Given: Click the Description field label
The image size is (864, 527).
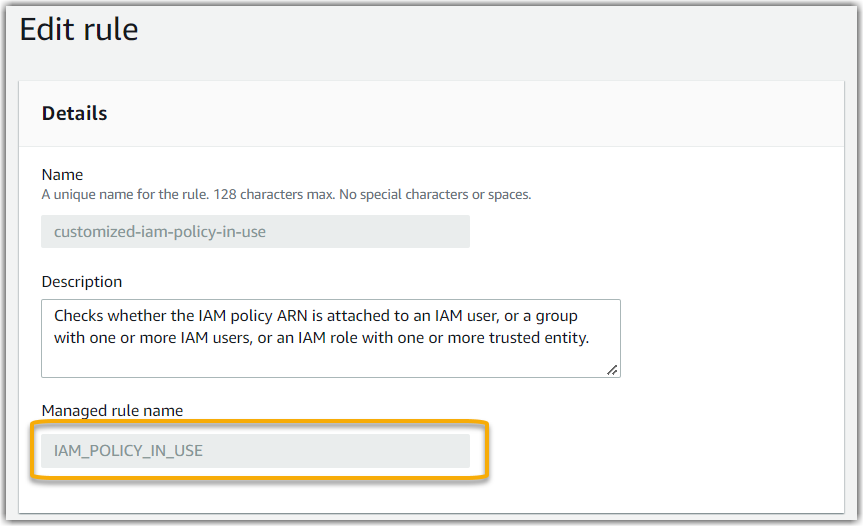Looking at the screenshot, I should (82, 282).
